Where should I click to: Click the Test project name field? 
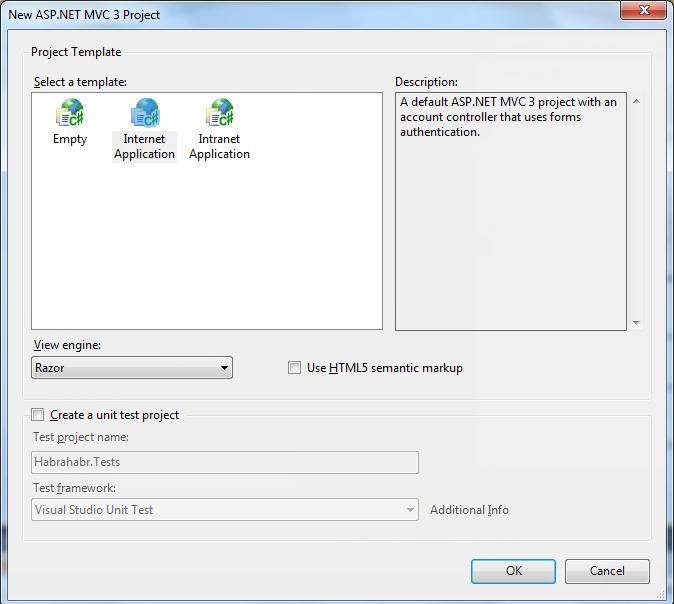(225, 462)
